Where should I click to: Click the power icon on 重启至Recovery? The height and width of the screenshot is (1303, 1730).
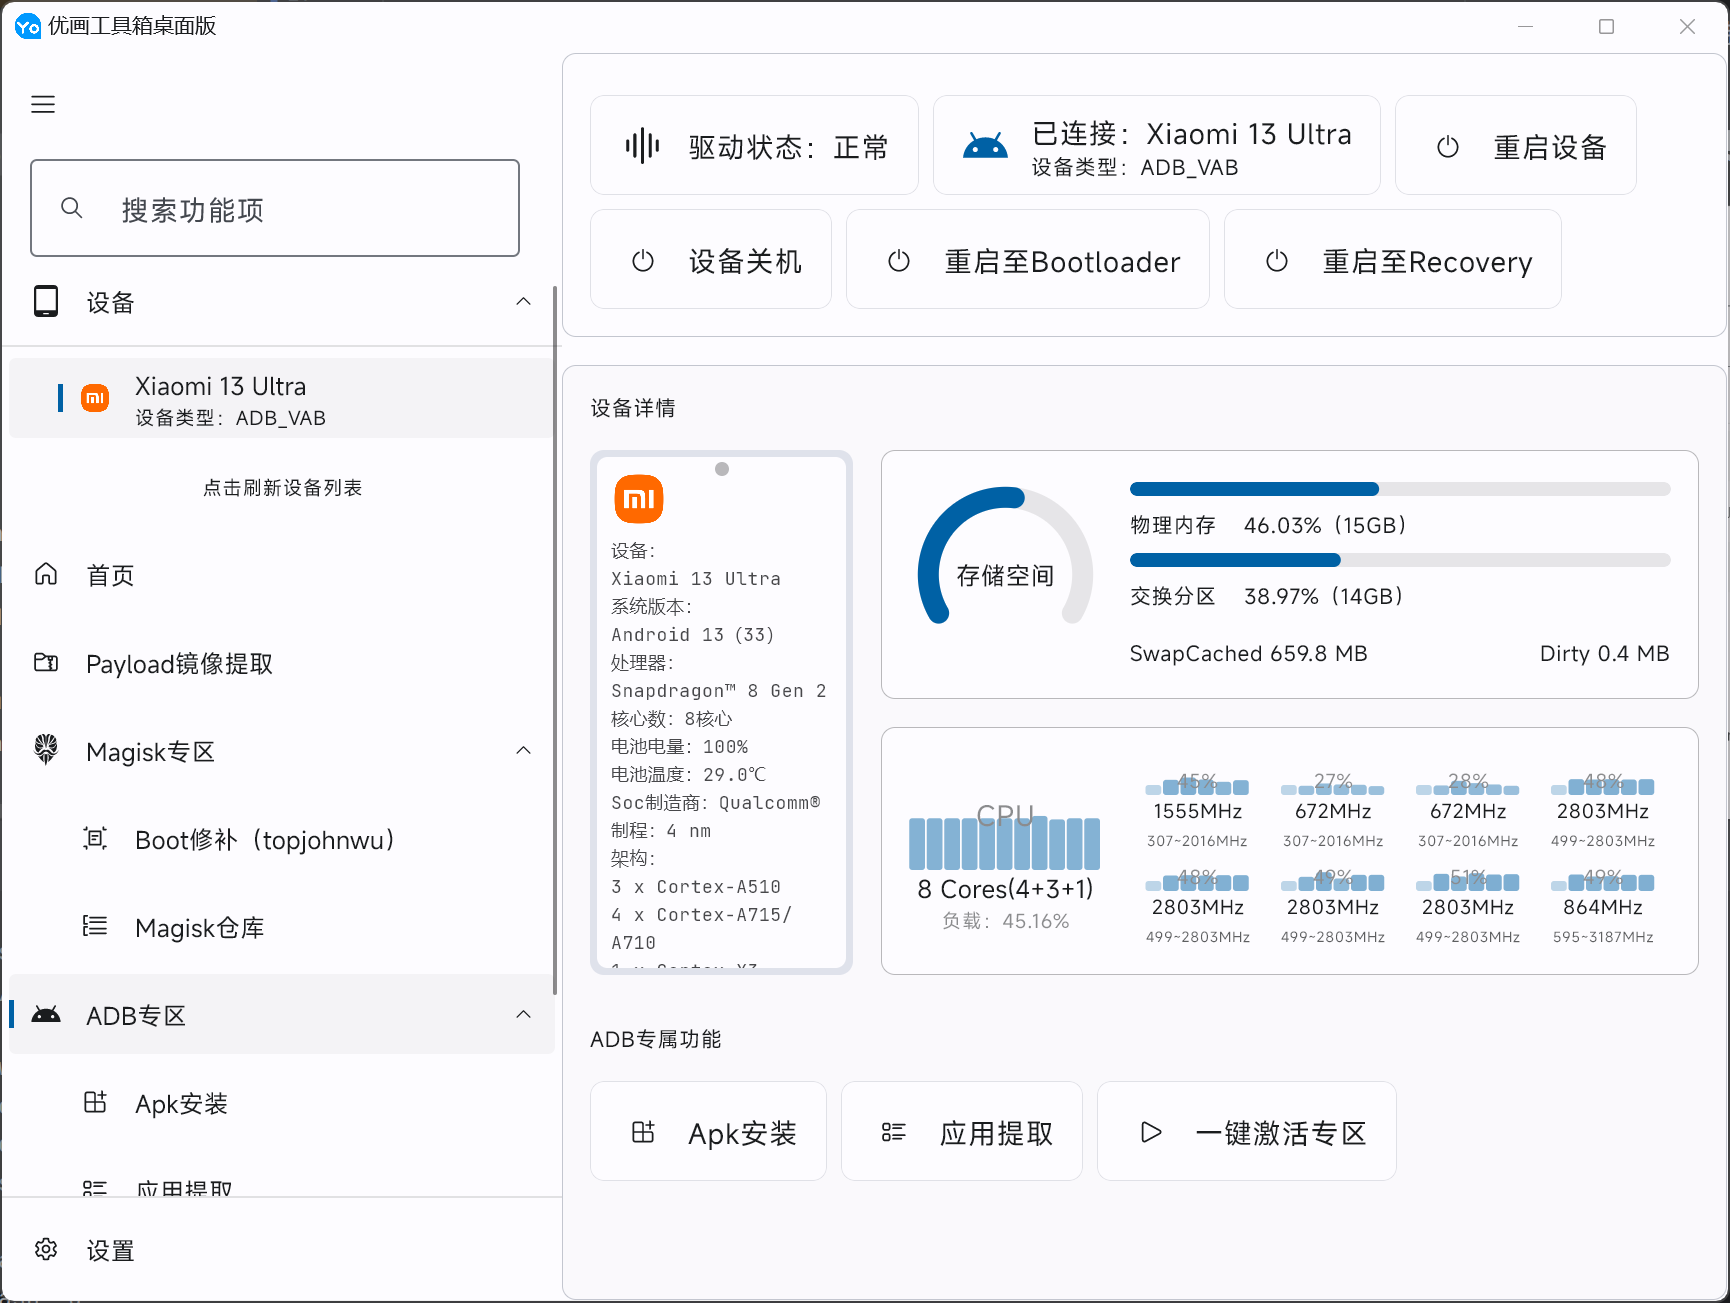point(1277,261)
